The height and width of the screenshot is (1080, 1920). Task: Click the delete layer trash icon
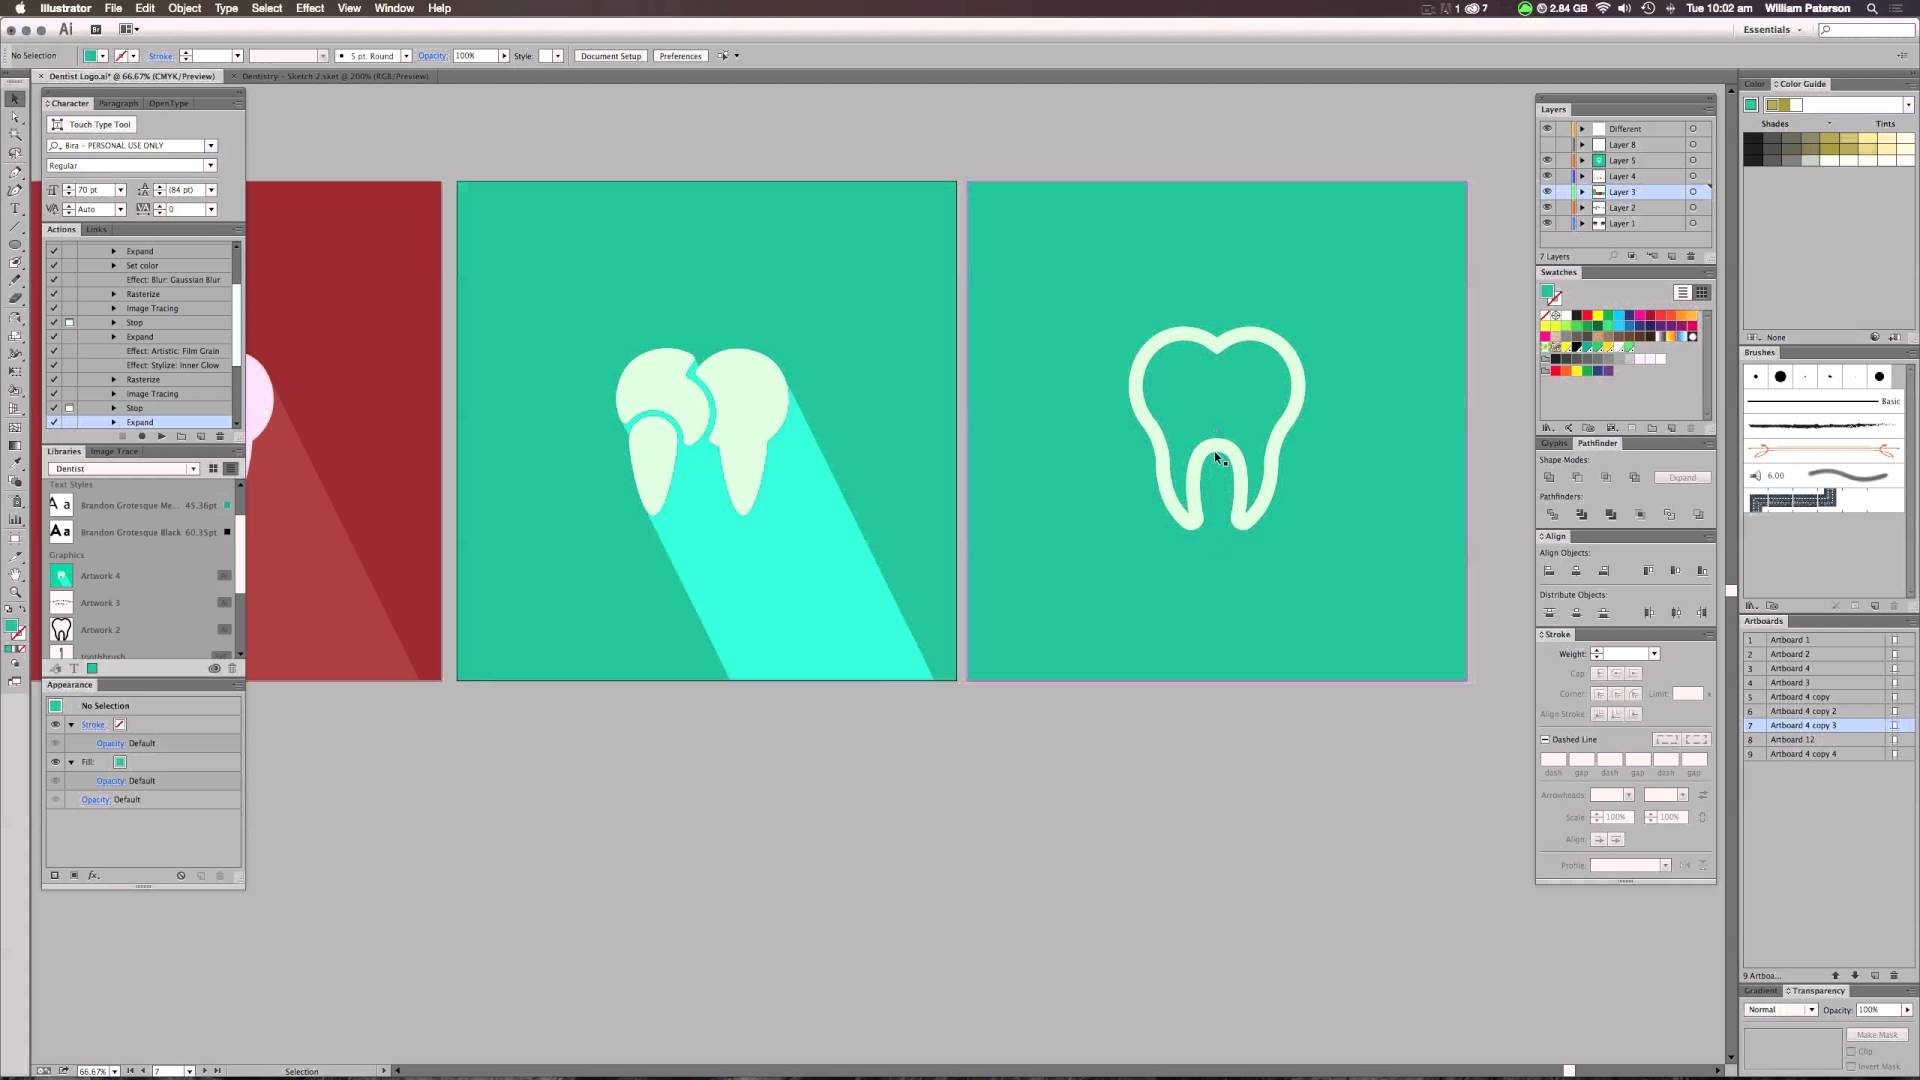[x=1691, y=256]
